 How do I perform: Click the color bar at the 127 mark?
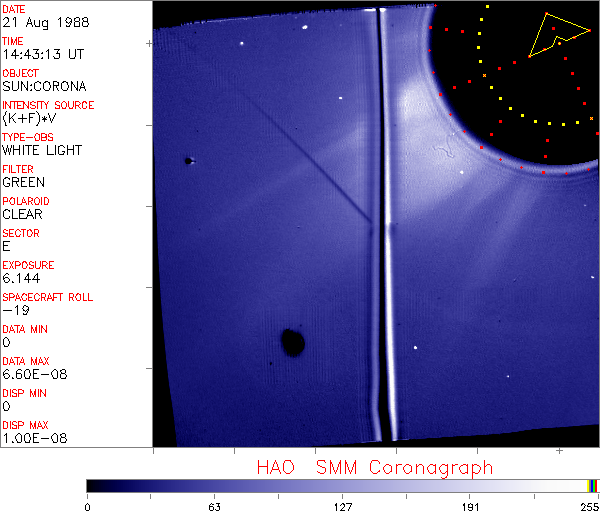click(x=342, y=485)
